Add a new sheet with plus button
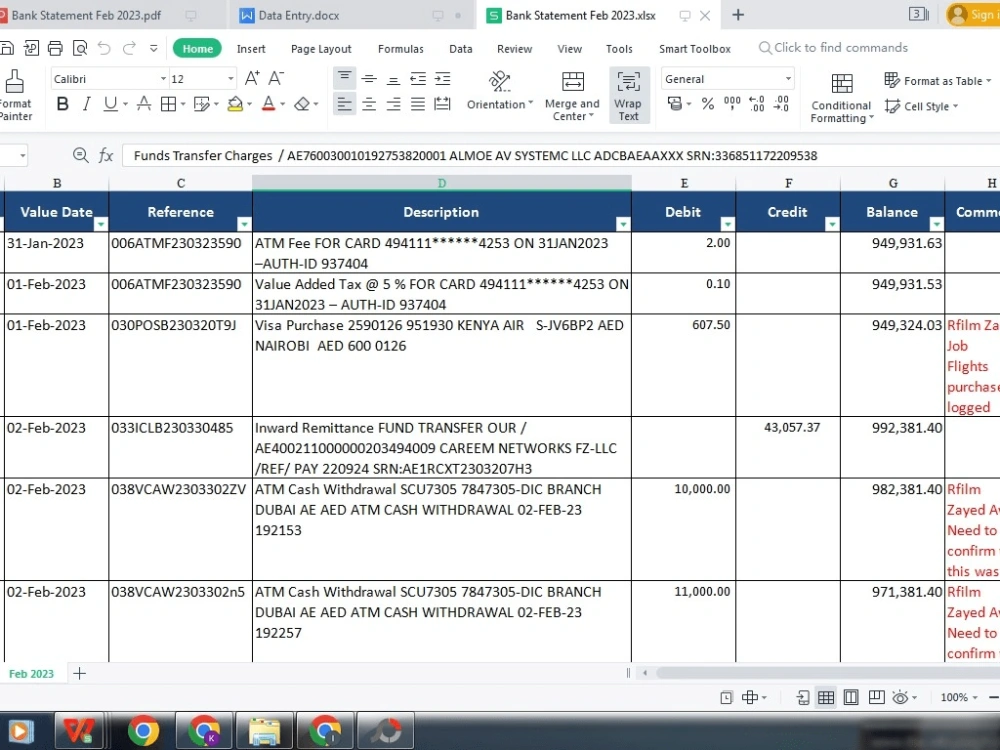The image size is (1000, 750). [x=80, y=673]
